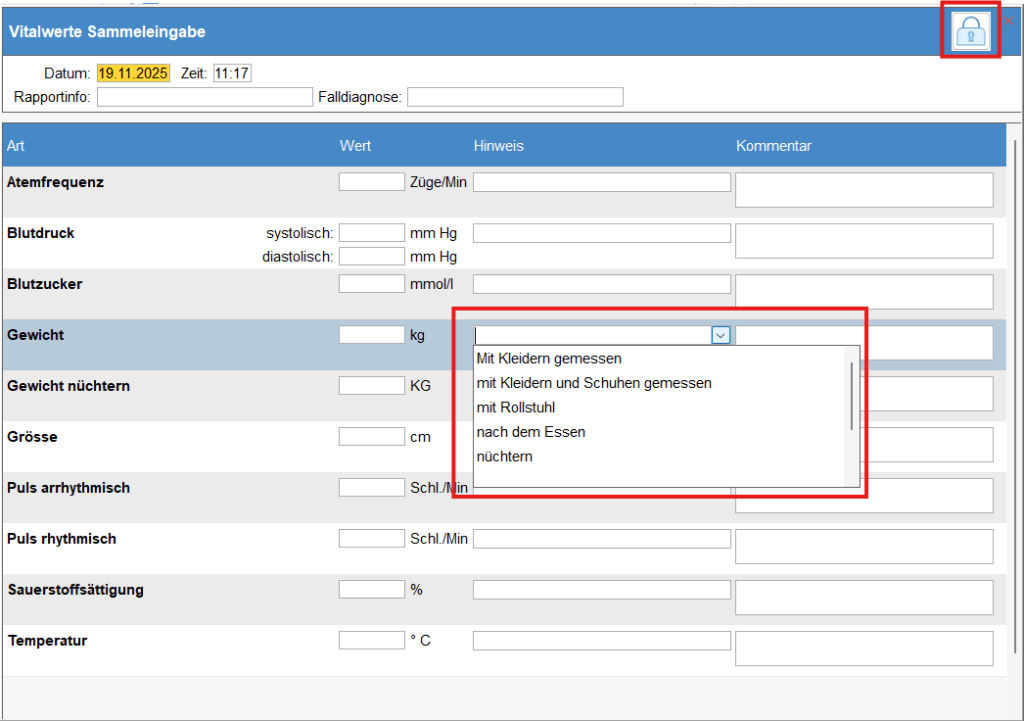Click the dropdown list scrollbar
The width and height of the screenshot is (1024, 721).
pyautogui.click(x=852, y=397)
